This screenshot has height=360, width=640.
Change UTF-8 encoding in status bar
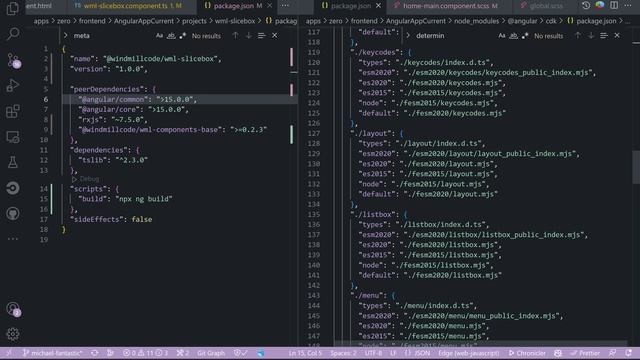pyautogui.click(x=373, y=353)
